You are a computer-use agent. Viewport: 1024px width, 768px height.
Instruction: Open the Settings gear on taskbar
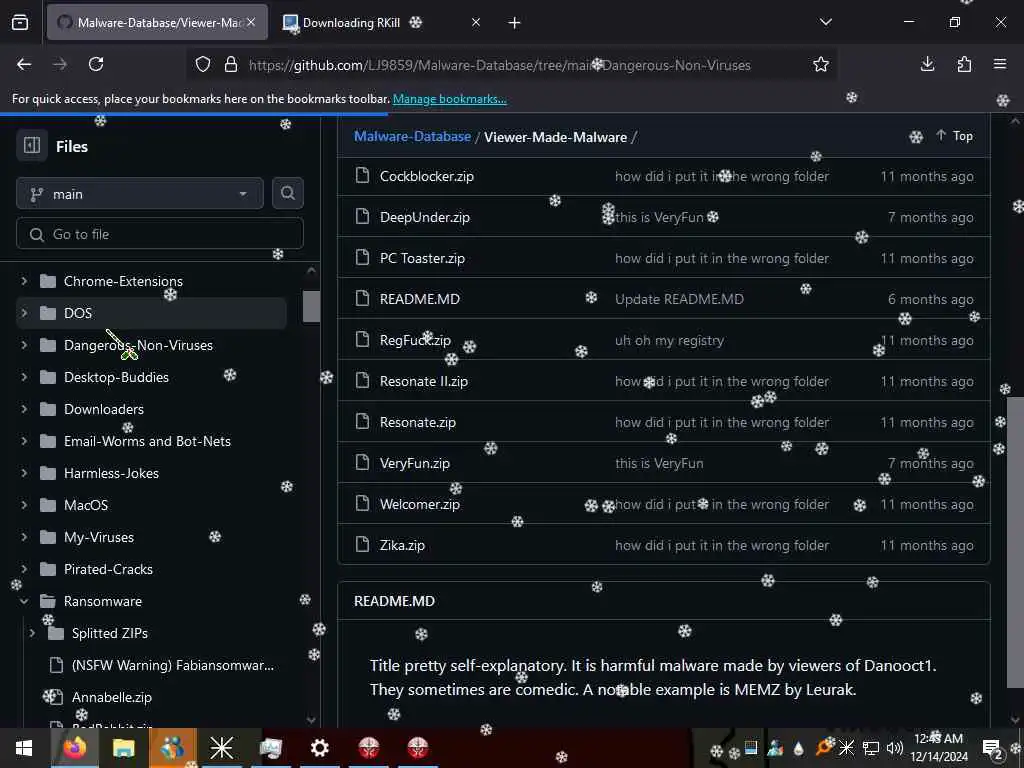coord(319,748)
